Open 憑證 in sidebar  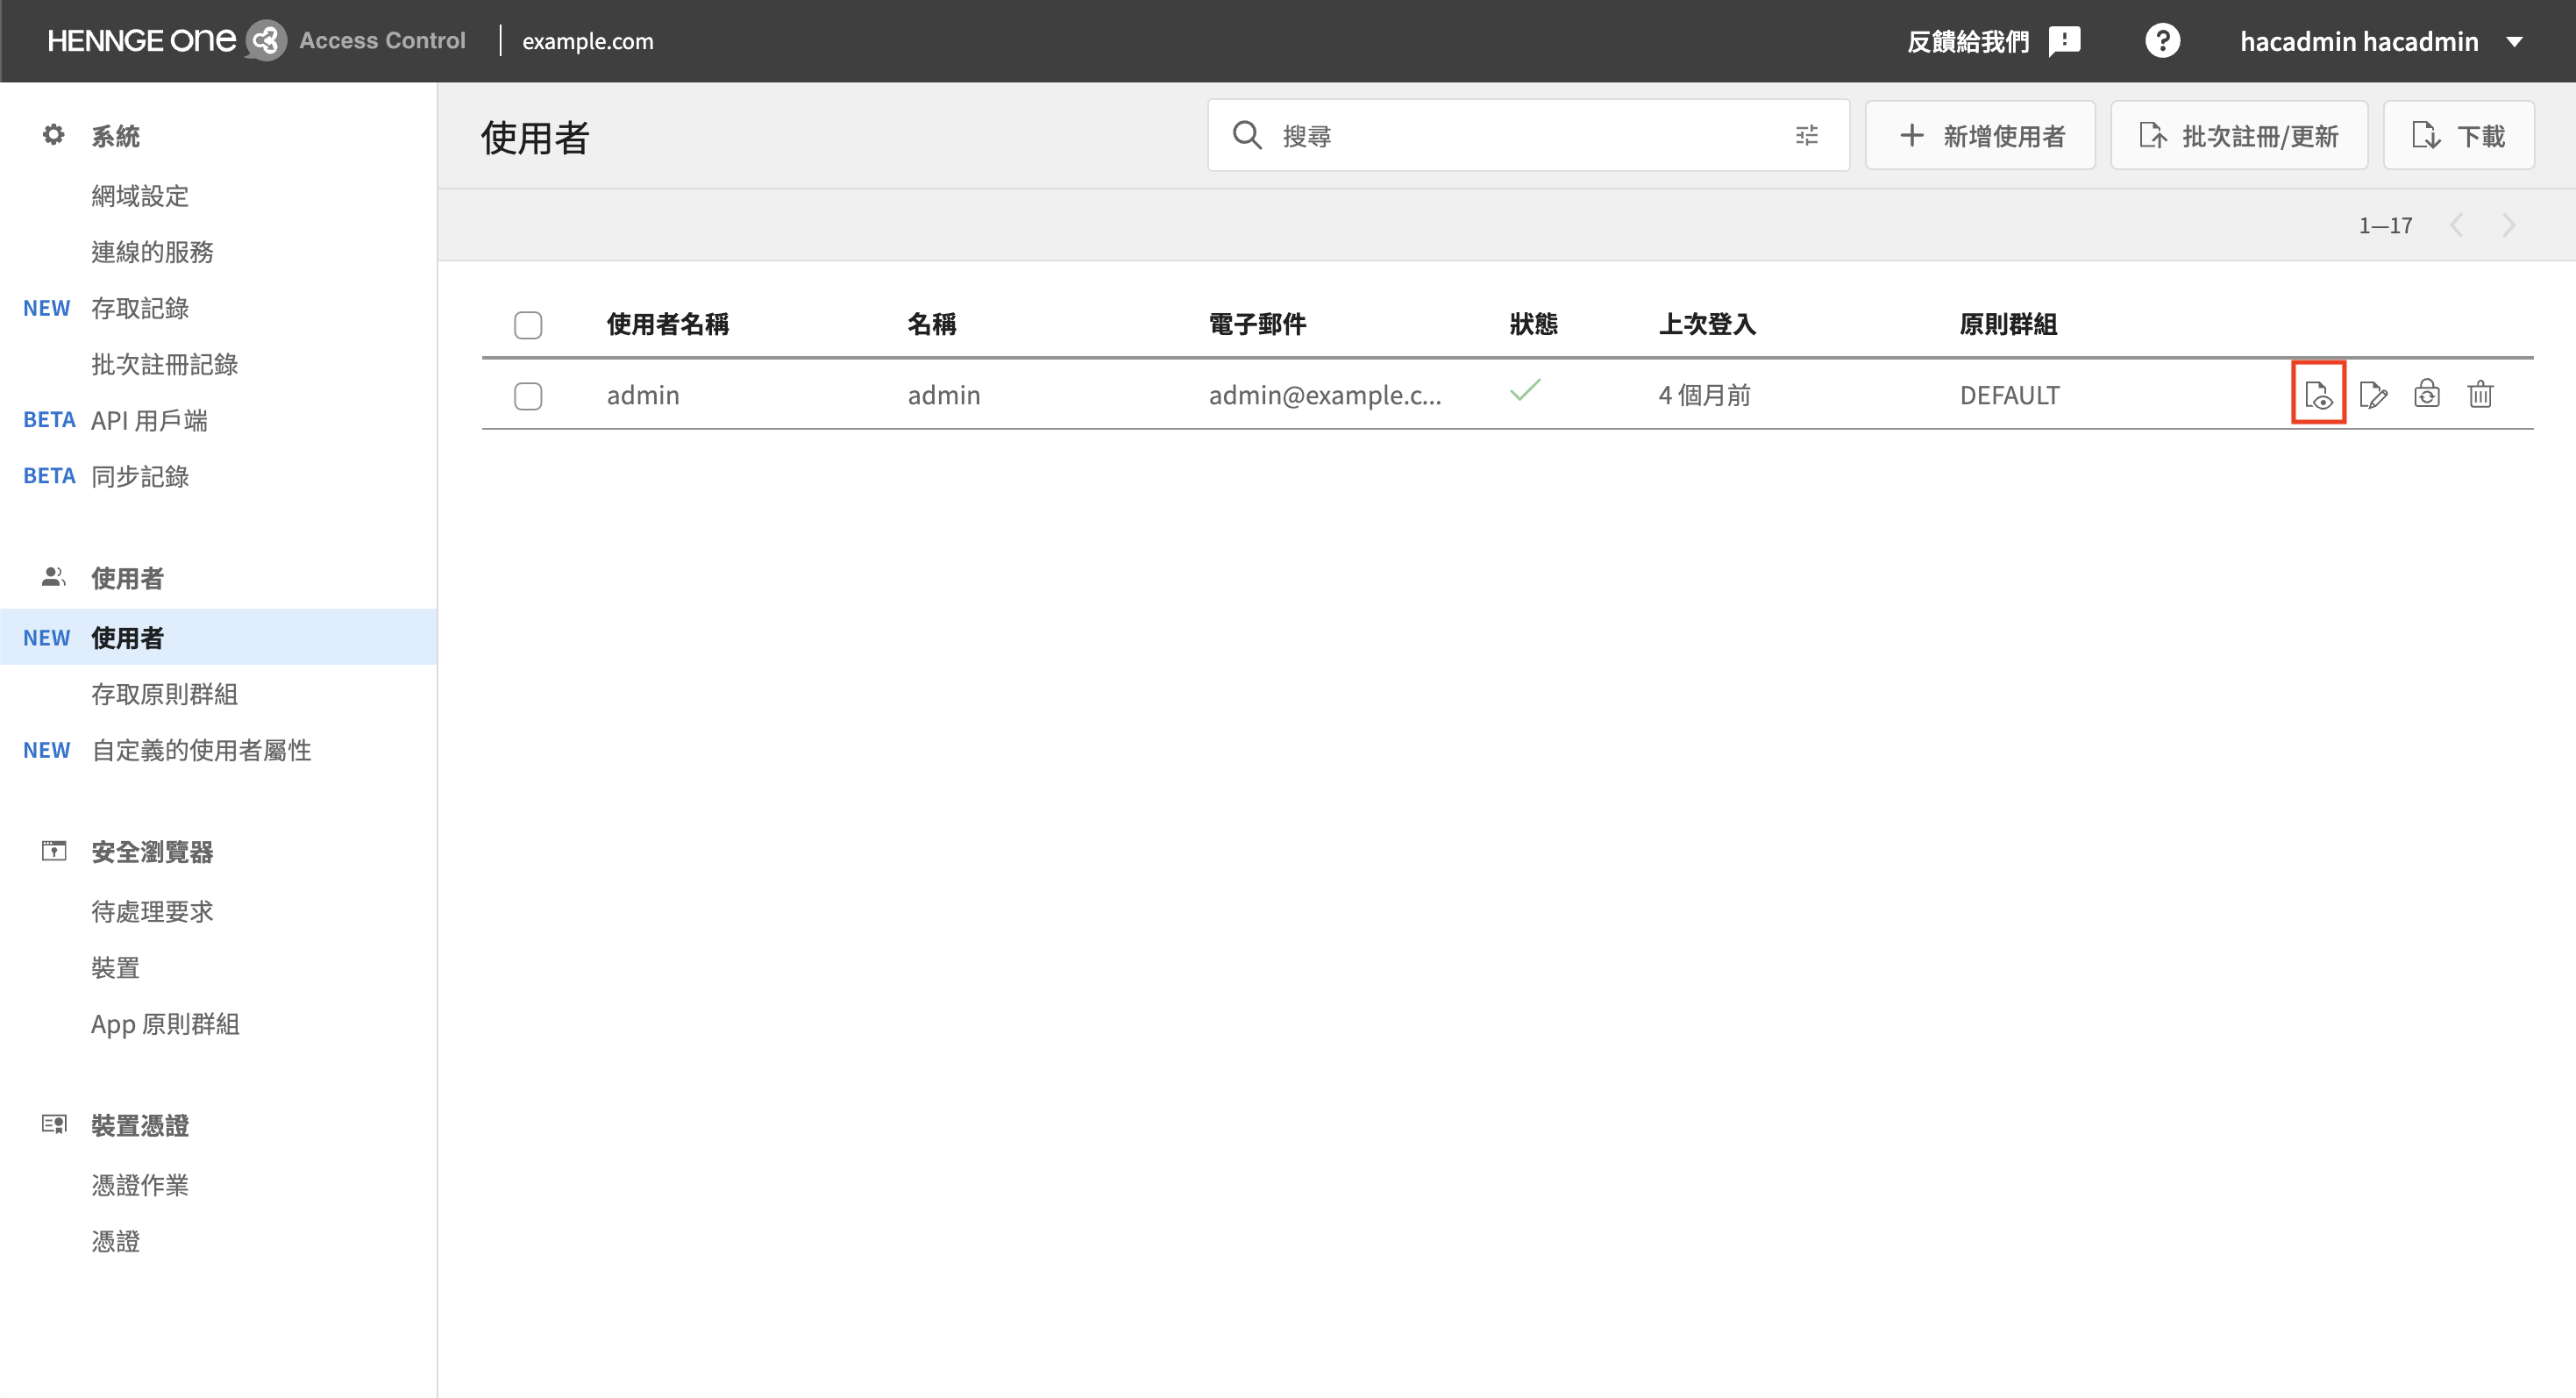coord(115,1241)
